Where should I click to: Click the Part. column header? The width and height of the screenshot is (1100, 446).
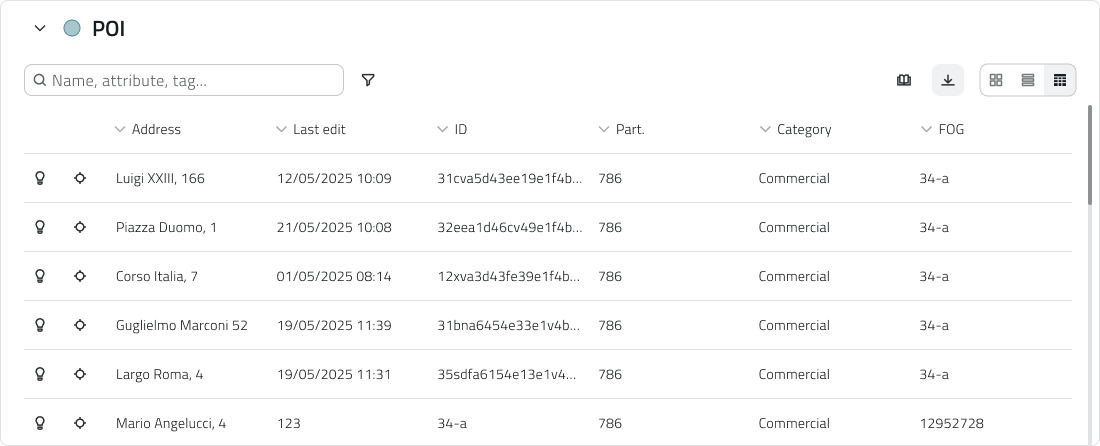[x=629, y=129]
